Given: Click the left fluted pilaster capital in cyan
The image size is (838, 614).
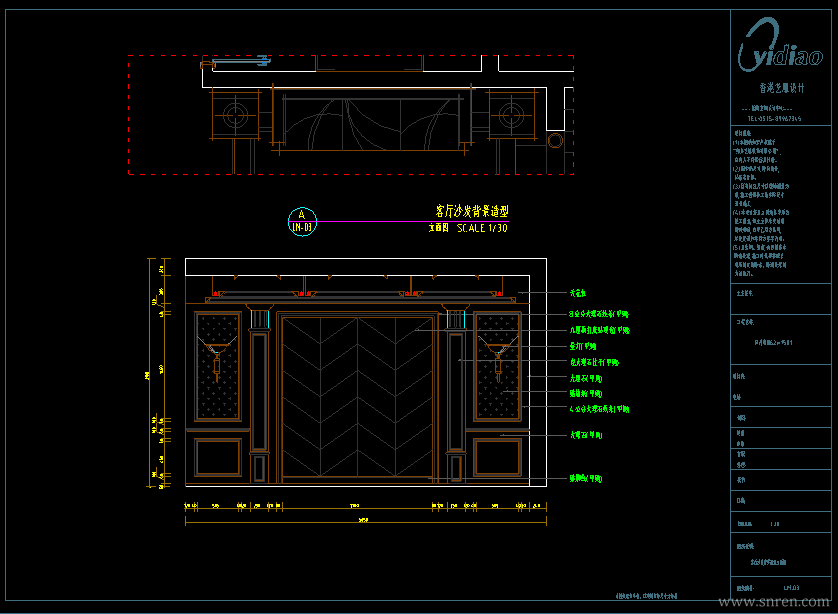Looking at the screenshot, I should [x=260, y=319].
